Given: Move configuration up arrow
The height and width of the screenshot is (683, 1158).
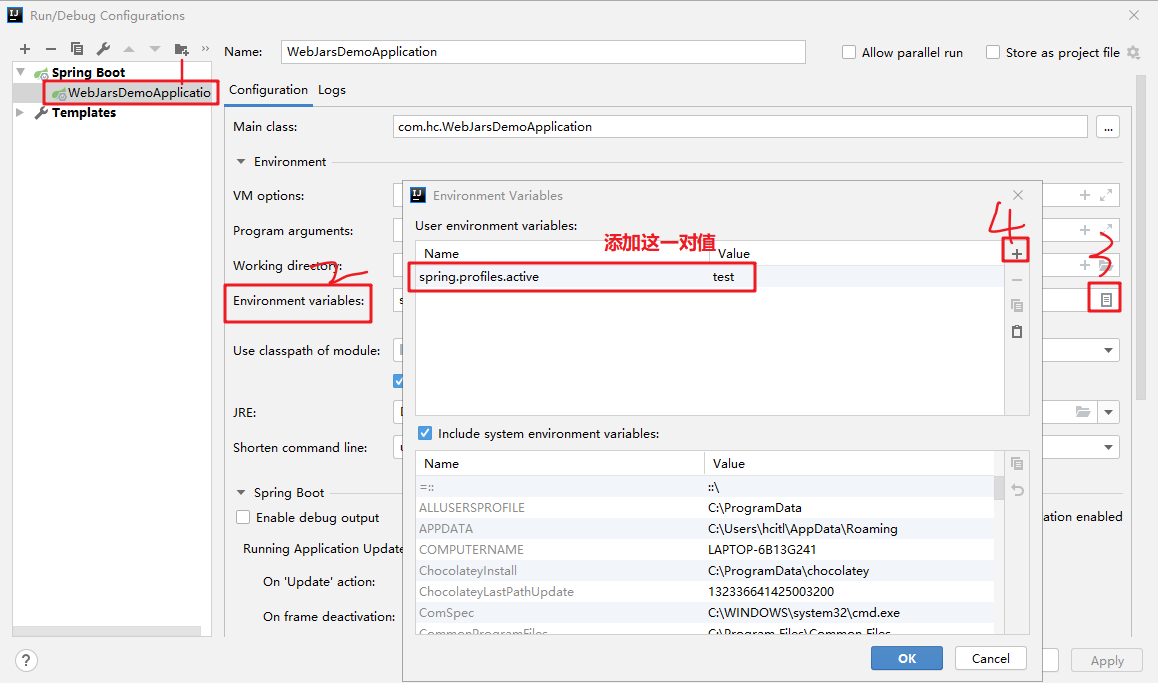Looking at the screenshot, I should pos(129,49).
